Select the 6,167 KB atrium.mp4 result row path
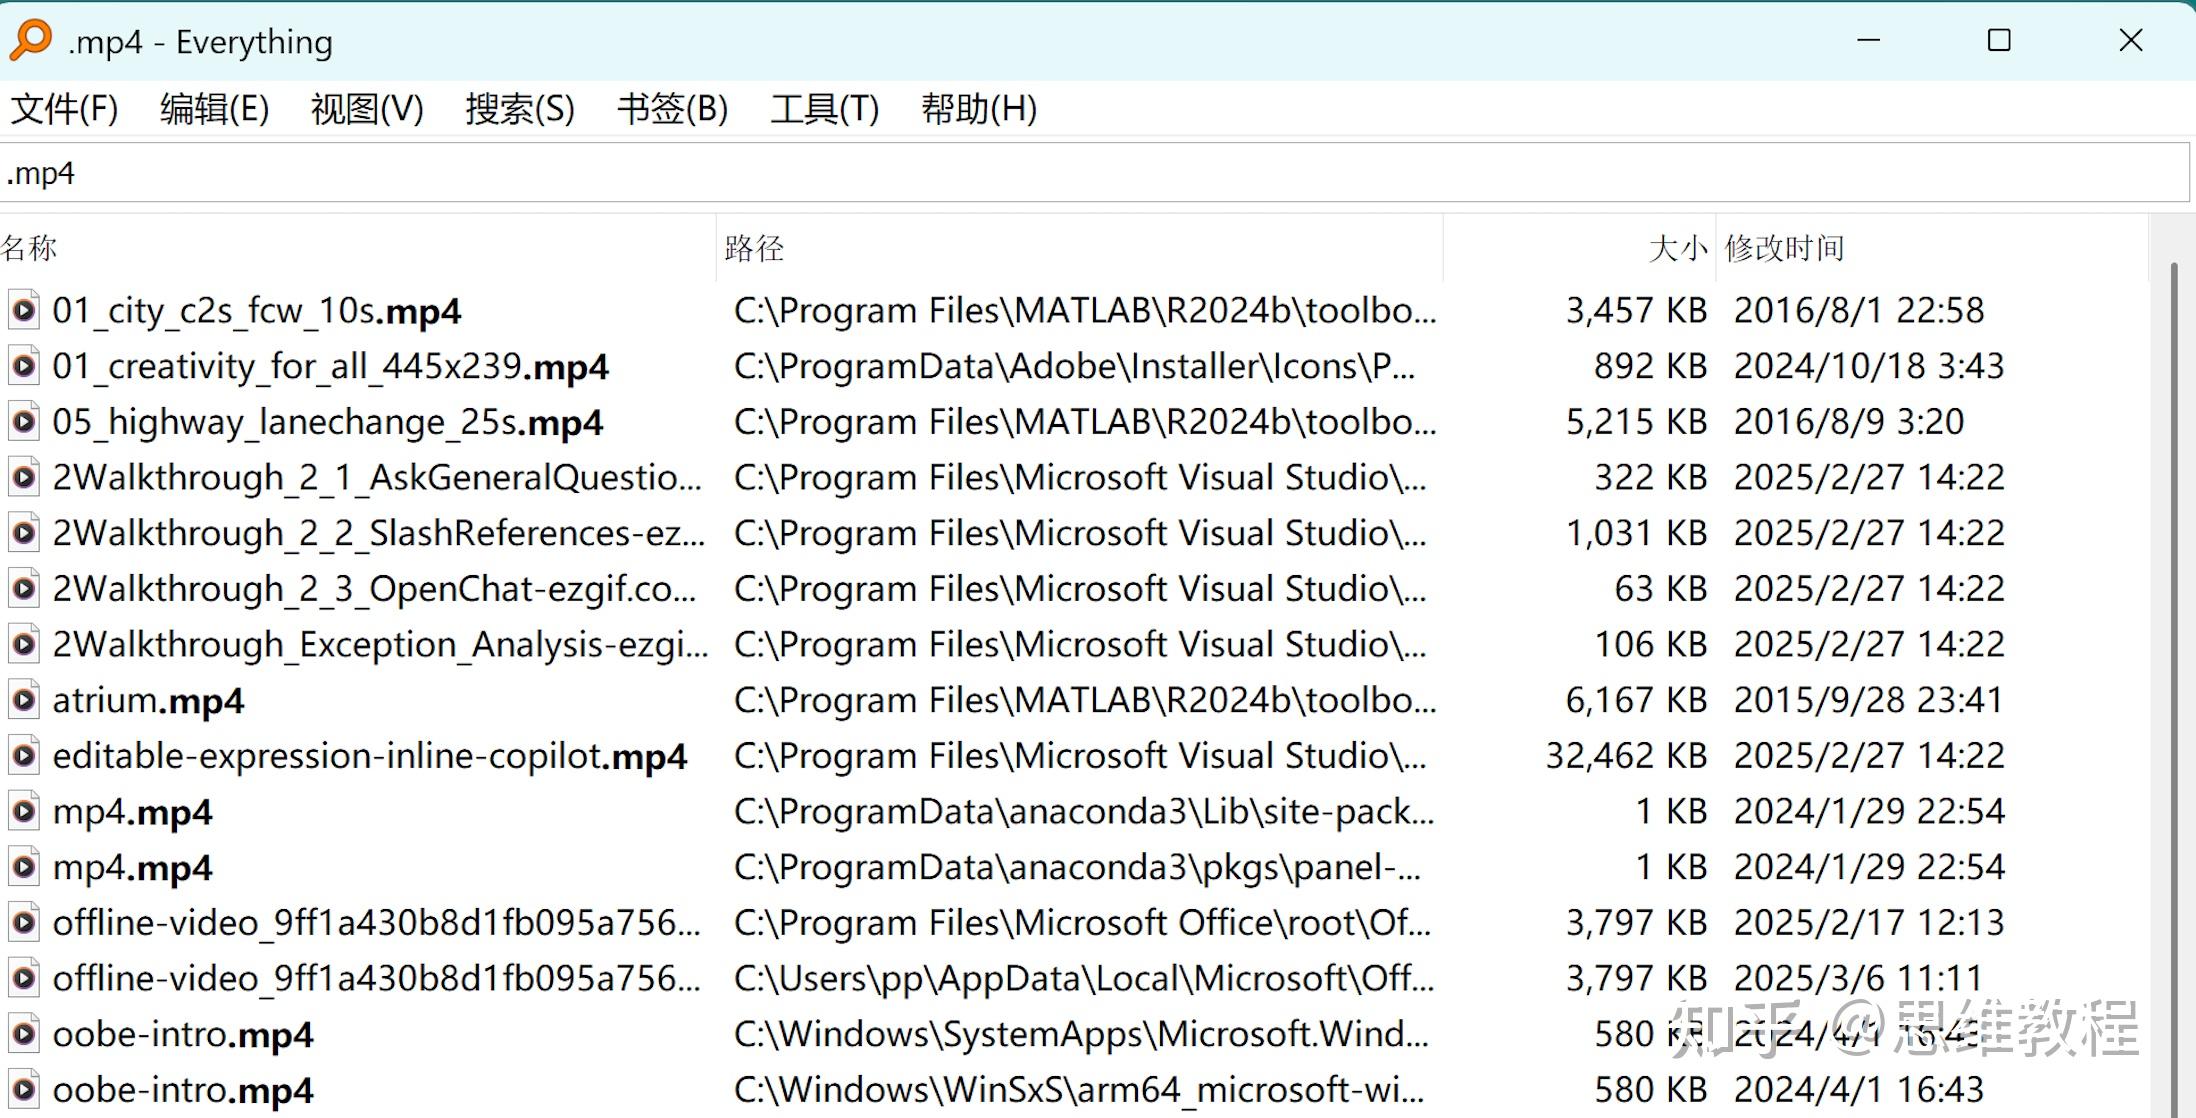This screenshot has width=2196, height=1118. coord(1084,700)
